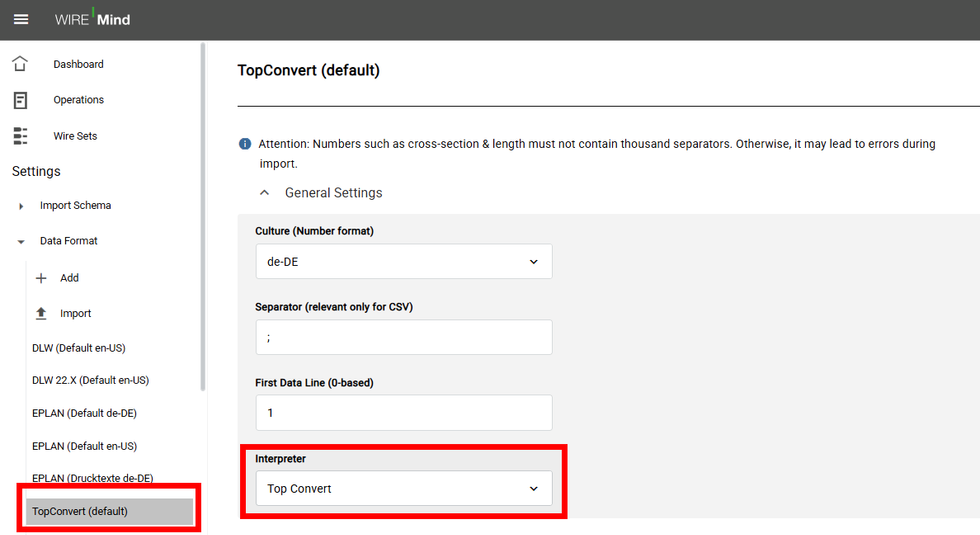Click the Operations document icon
Viewport: 980px width, 535px height.
click(20, 100)
